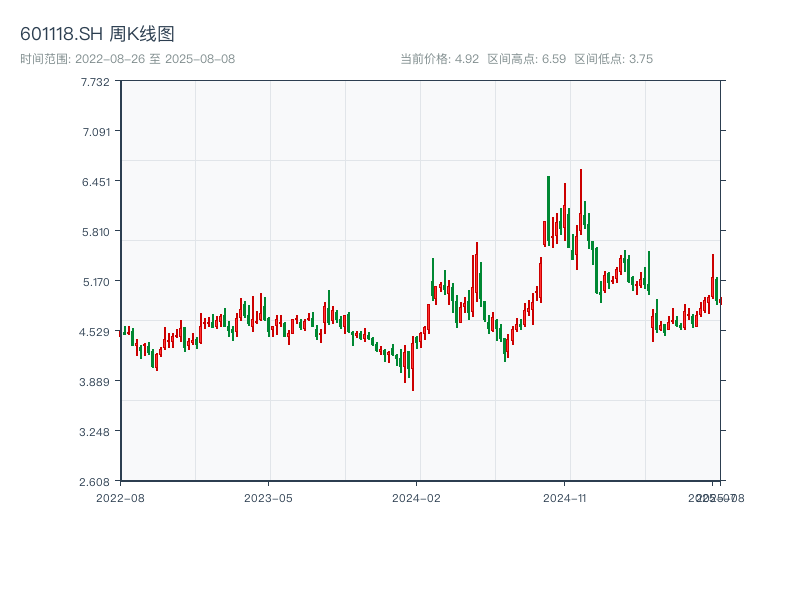Screen dimensions: 800x600
Task: Click the 区间高点 6.59 label
Action: click(x=527, y=59)
